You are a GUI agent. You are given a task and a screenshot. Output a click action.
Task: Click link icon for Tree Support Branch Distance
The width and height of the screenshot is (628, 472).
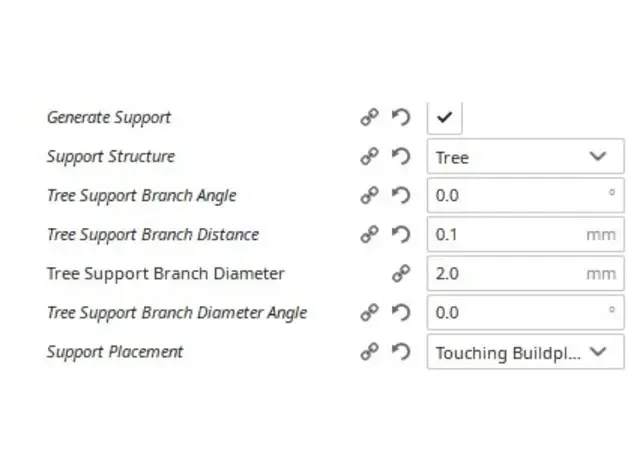[370, 234]
